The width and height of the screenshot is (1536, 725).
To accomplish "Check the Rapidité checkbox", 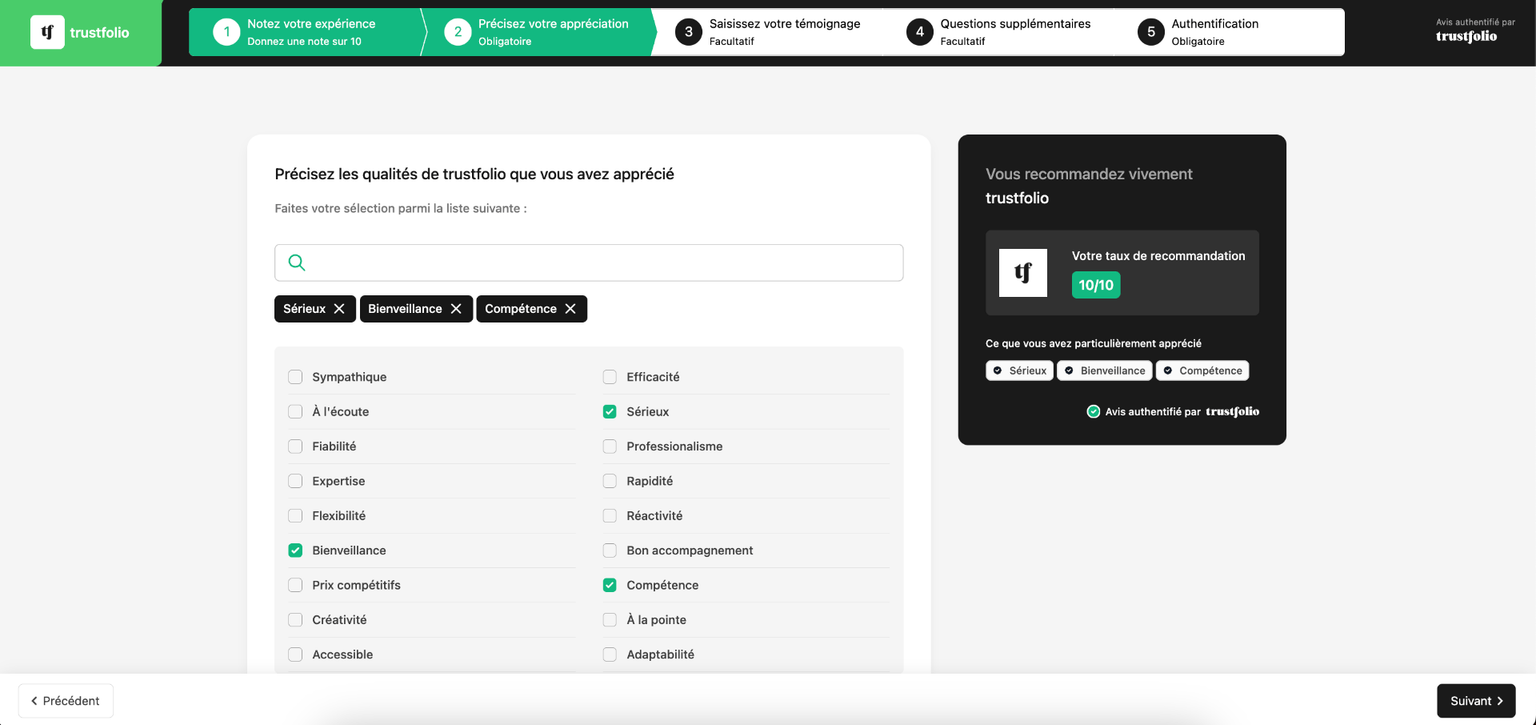I will click(x=610, y=481).
